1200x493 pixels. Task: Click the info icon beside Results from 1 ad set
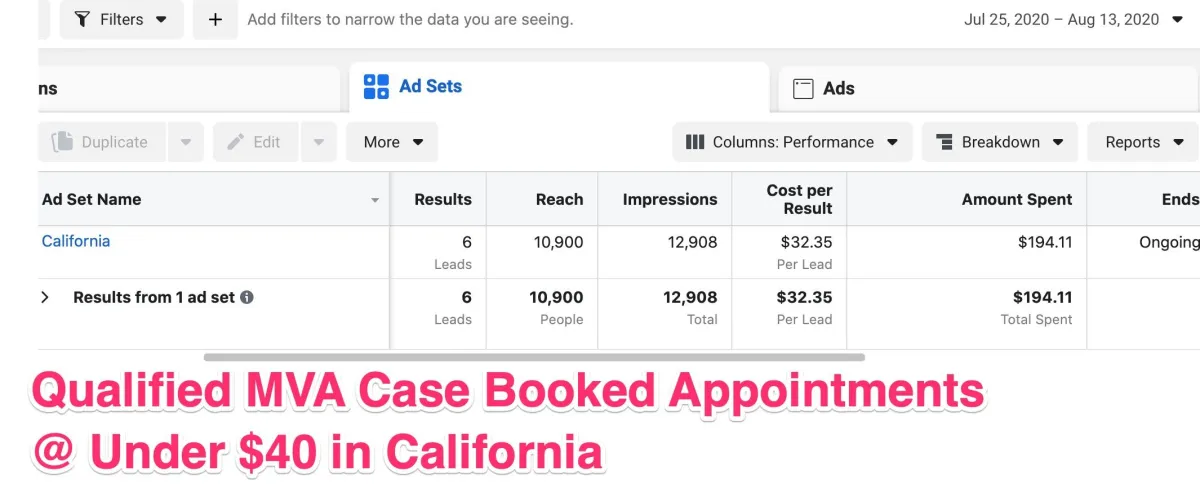(247, 297)
